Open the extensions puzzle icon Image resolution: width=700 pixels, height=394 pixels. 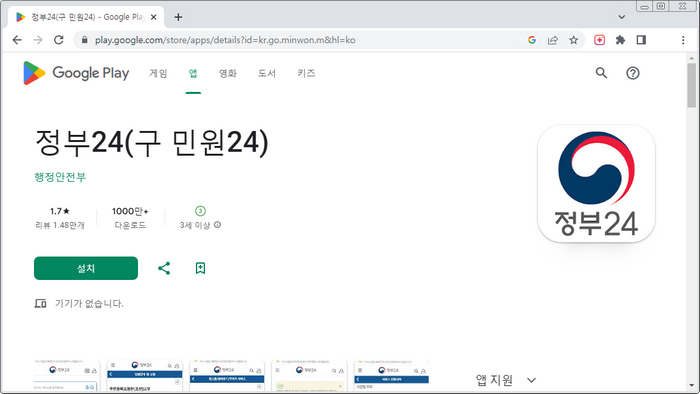click(620, 40)
